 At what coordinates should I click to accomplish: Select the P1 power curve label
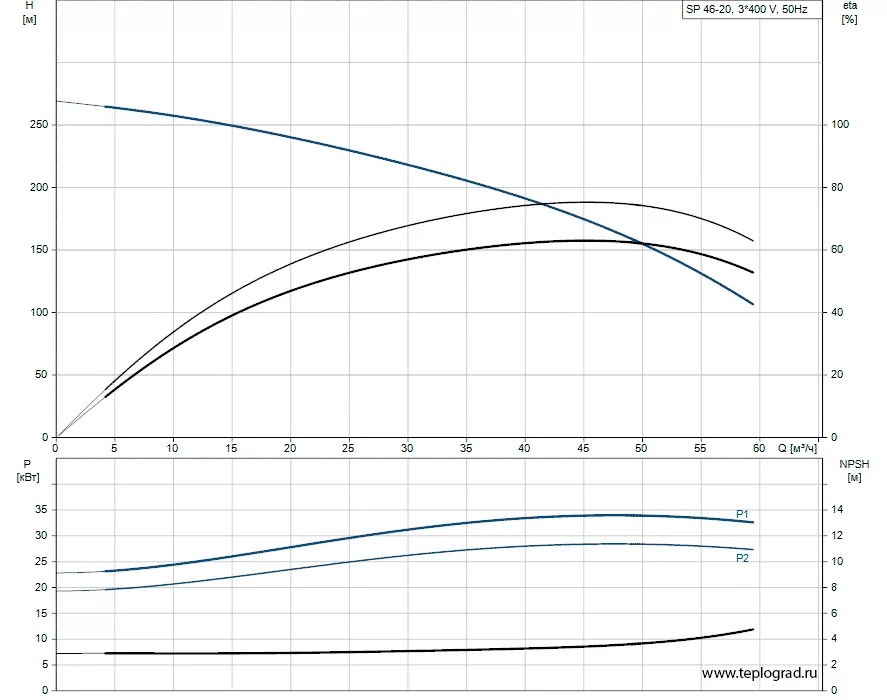(742, 514)
